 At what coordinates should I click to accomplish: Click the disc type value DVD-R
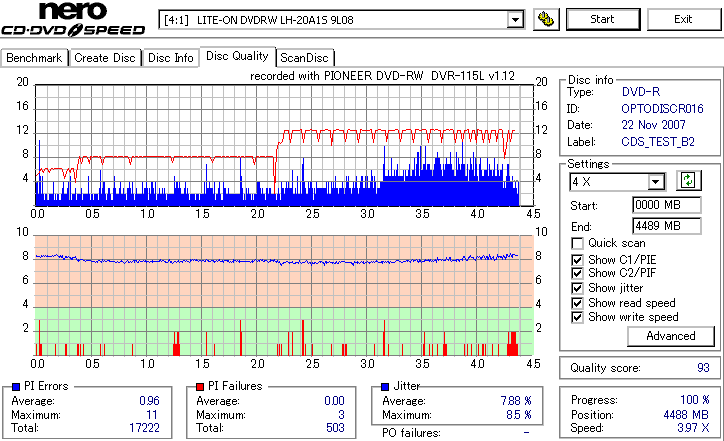(641, 92)
